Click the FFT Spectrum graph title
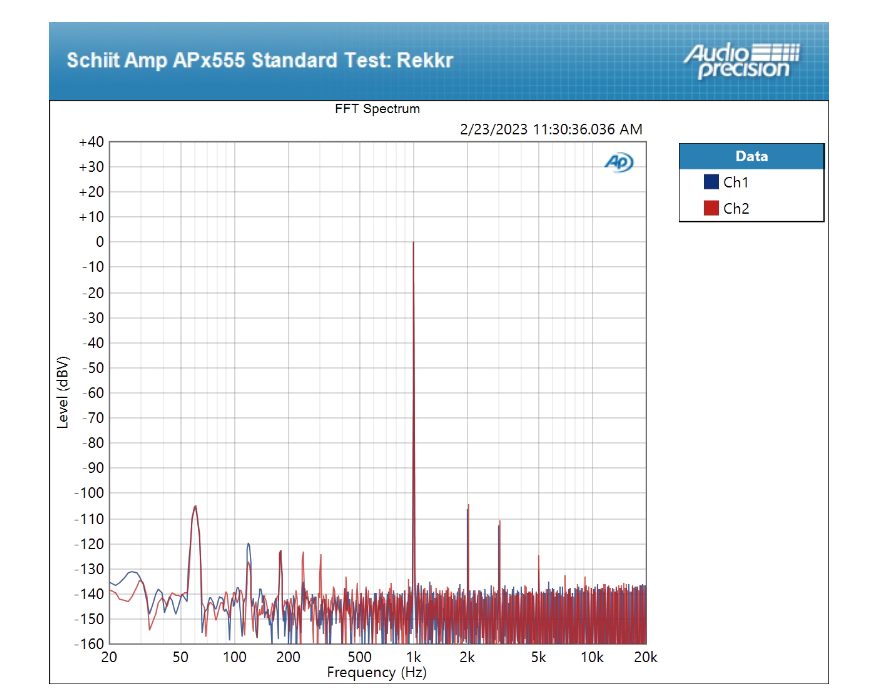 (377, 109)
